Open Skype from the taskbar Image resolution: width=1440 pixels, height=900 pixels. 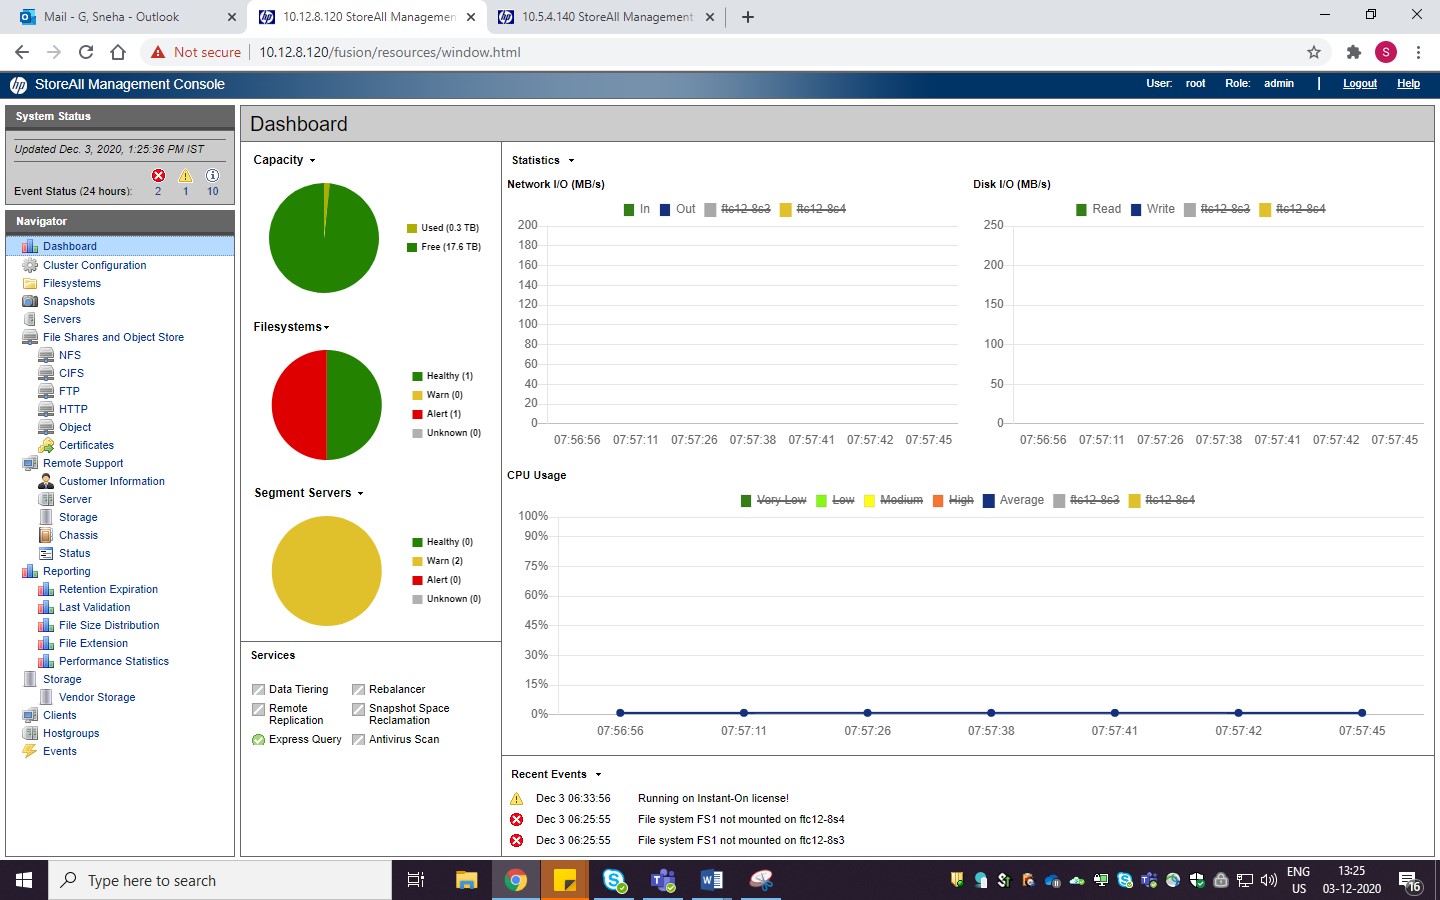pos(614,880)
